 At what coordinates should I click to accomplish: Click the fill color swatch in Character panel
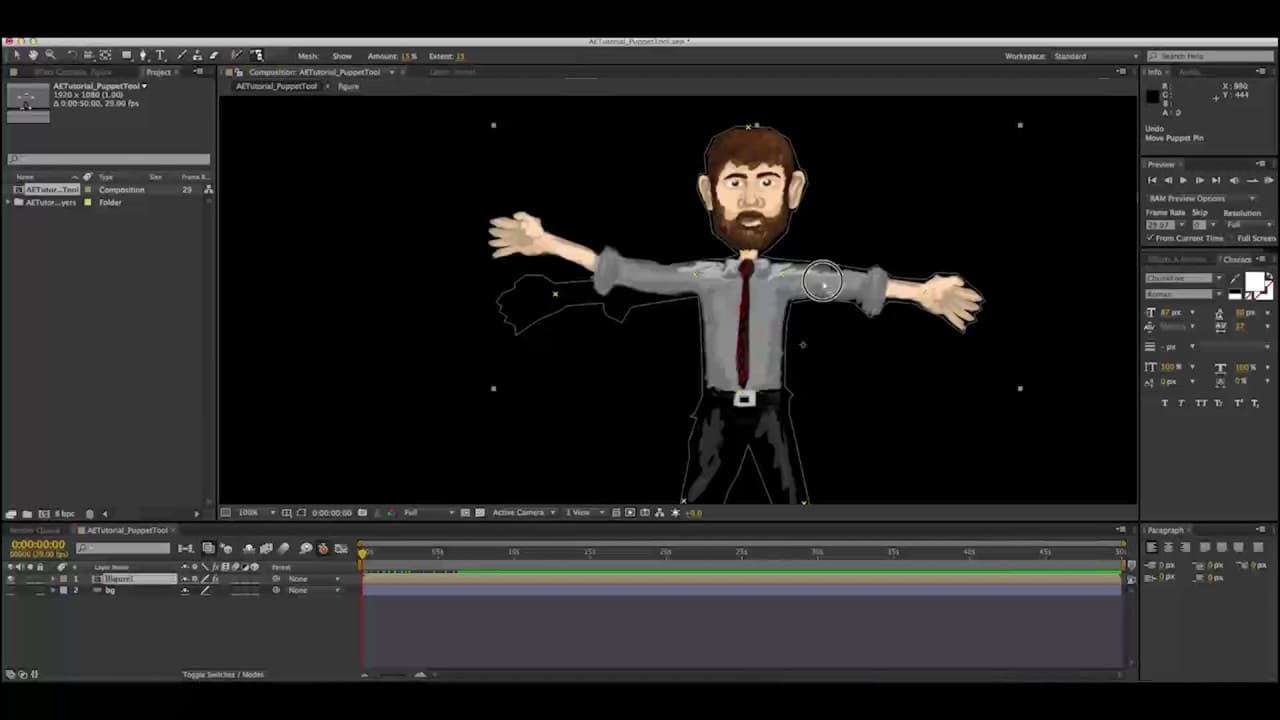[x=1255, y=282]
